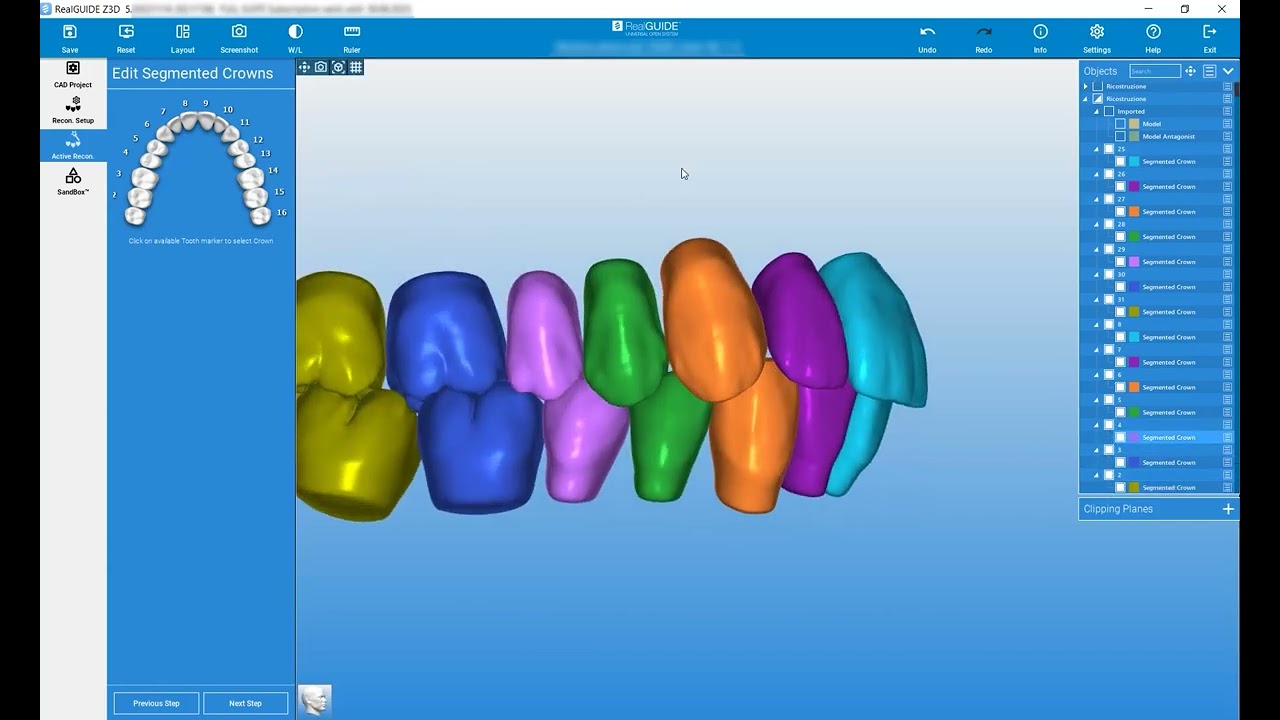This screenshot has width=1280, height=720.
Task: Toggle visibility checkbox for Model
Action: [x=1120, y=124]
